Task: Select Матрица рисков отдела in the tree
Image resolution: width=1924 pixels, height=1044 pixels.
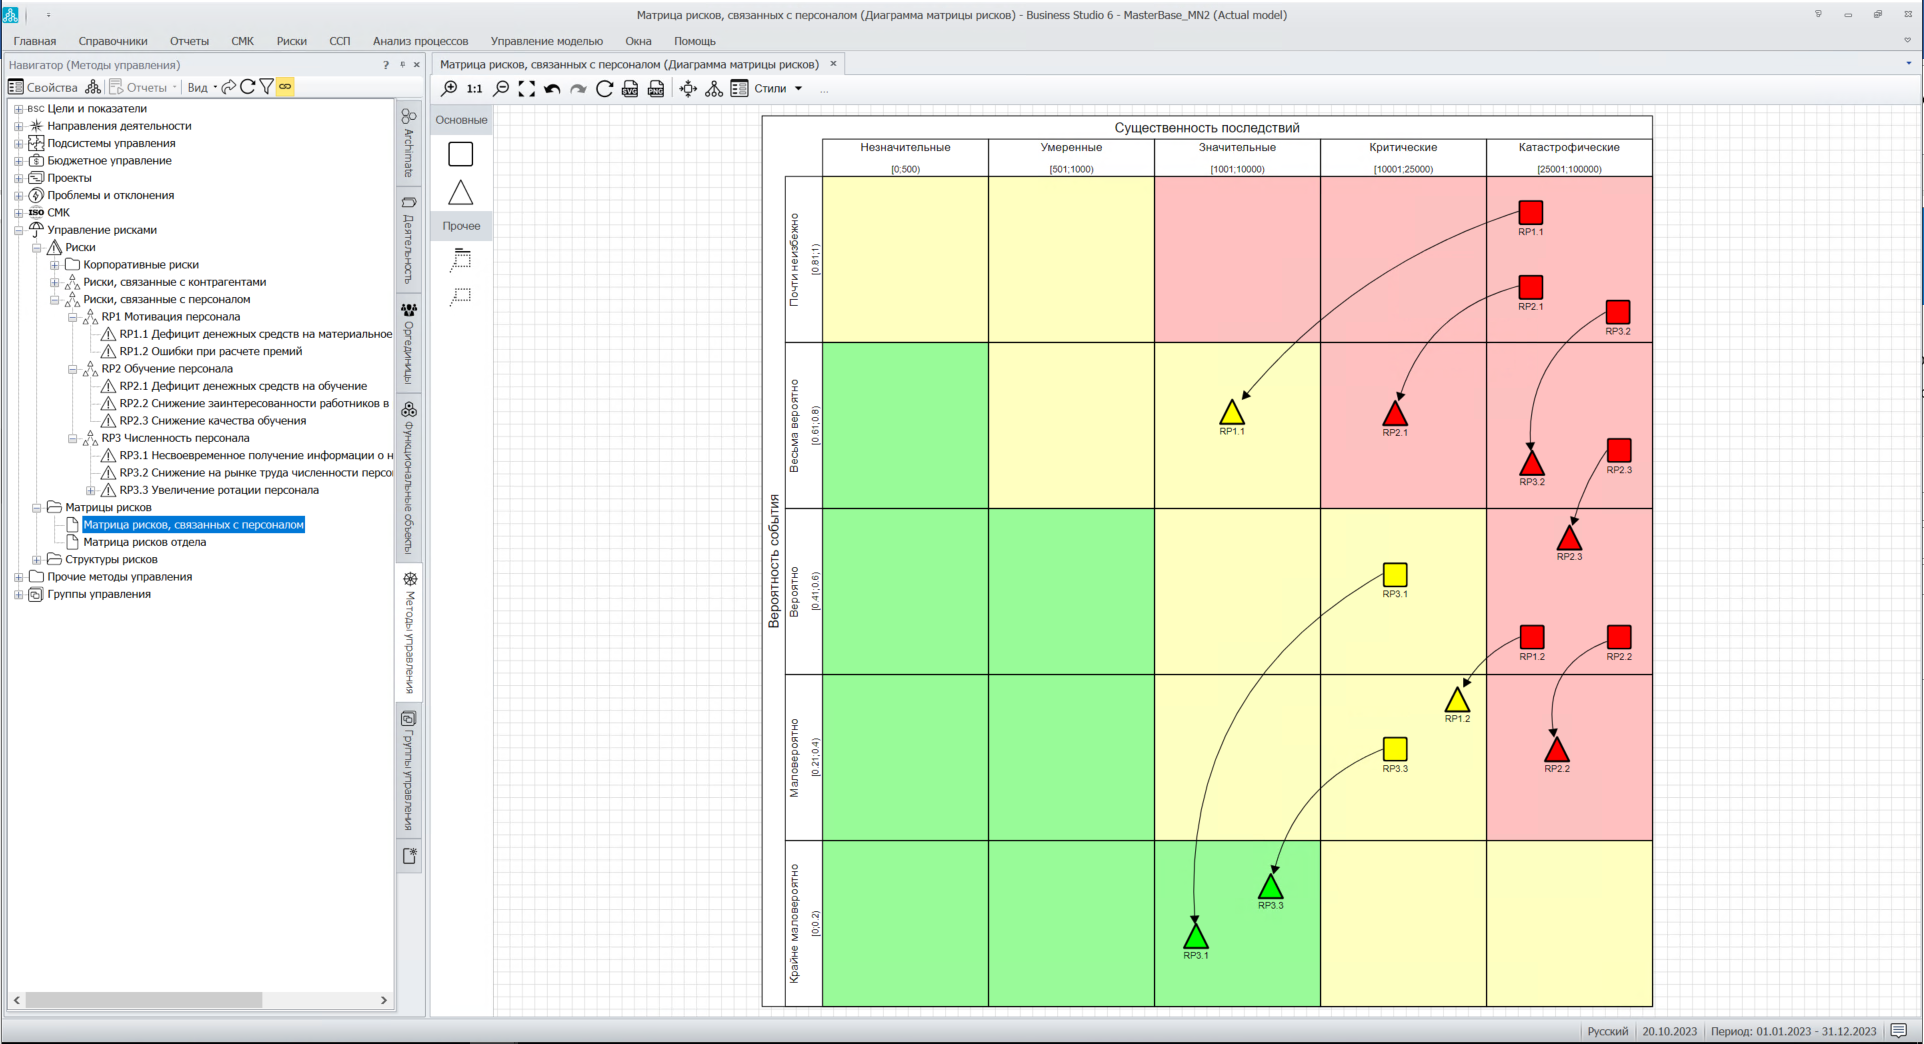Action: (144, 542)
